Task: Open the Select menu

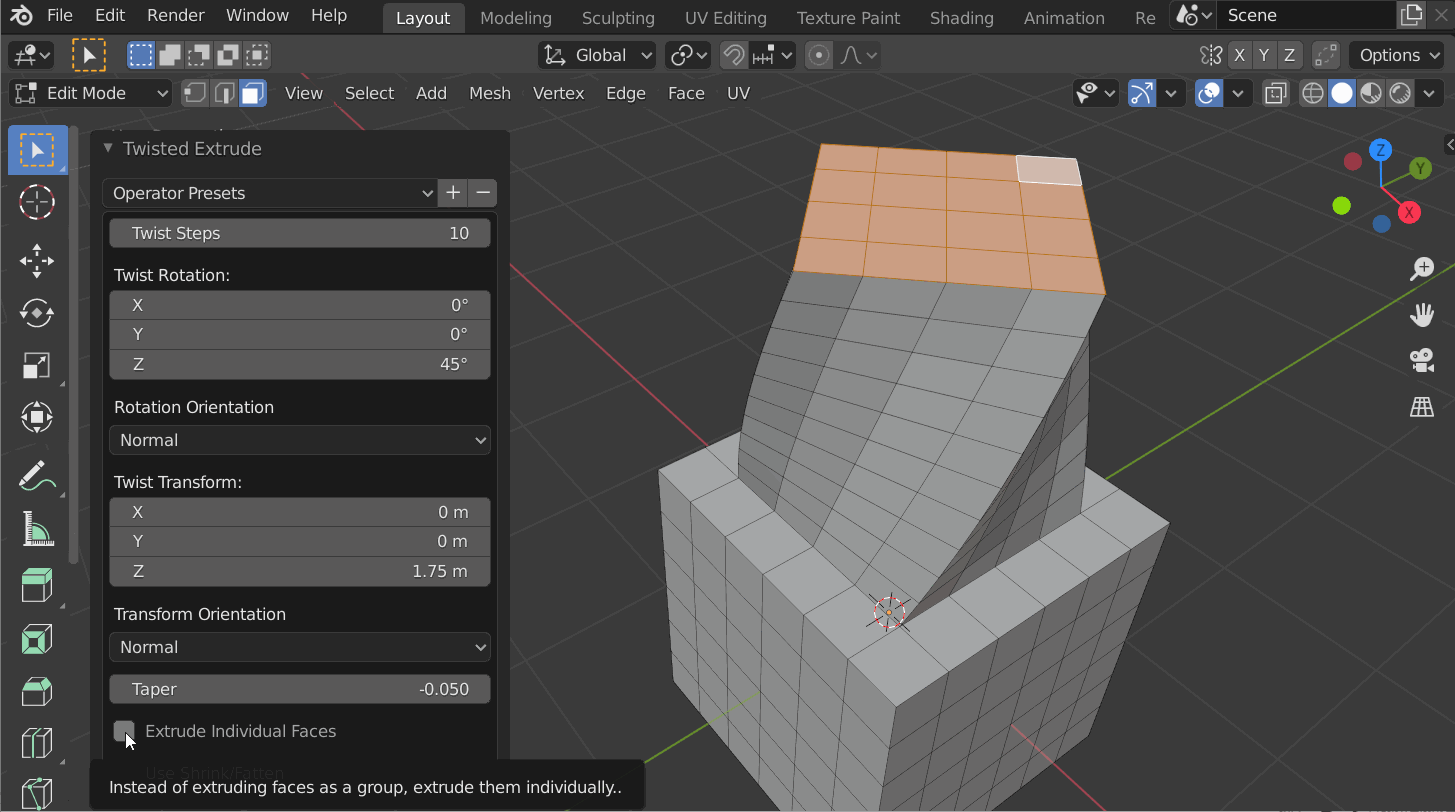Action: [x=369, y=93]
